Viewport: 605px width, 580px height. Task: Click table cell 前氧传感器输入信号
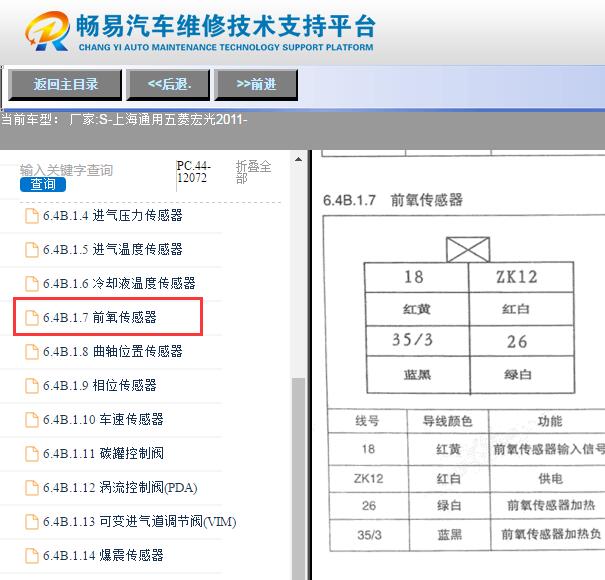click(549, 449)
